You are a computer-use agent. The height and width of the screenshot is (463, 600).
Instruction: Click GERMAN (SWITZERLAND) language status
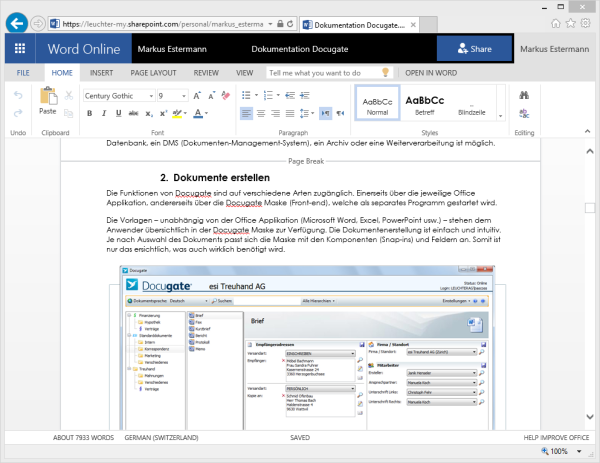click(x=161, y=437)
